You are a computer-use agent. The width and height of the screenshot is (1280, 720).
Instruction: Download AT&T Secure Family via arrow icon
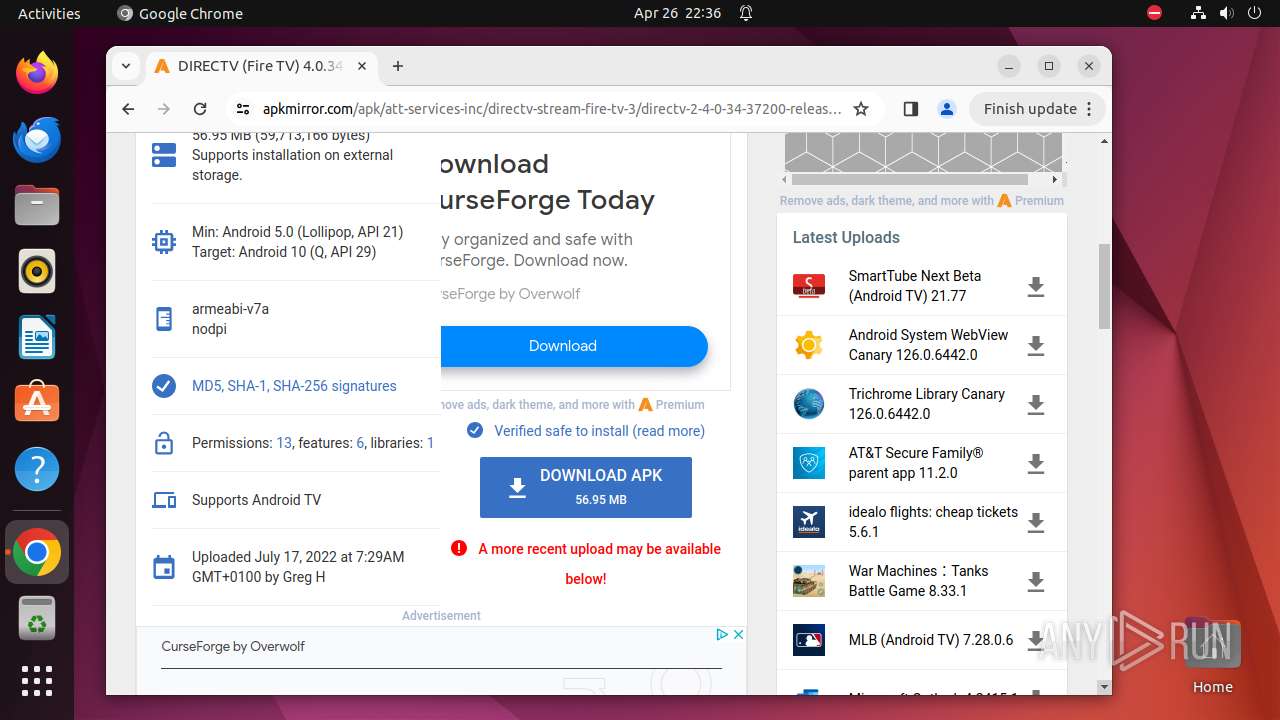[1036, 464]
